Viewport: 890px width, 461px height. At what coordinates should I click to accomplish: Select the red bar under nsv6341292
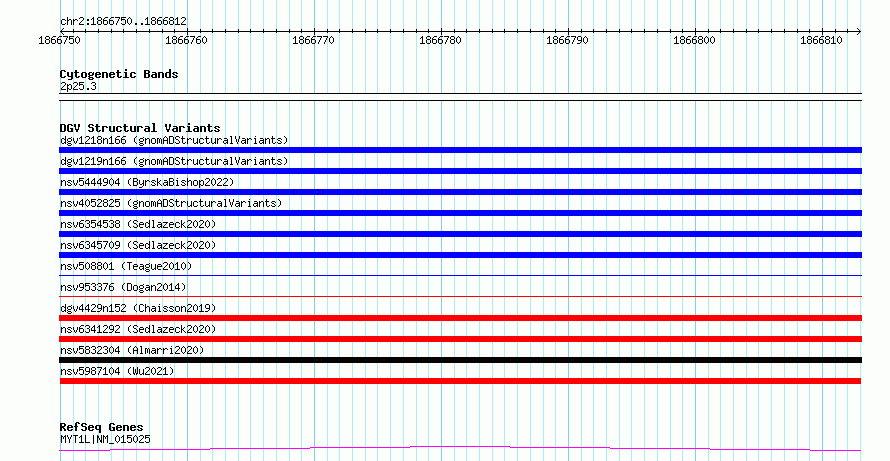point(460,339)
